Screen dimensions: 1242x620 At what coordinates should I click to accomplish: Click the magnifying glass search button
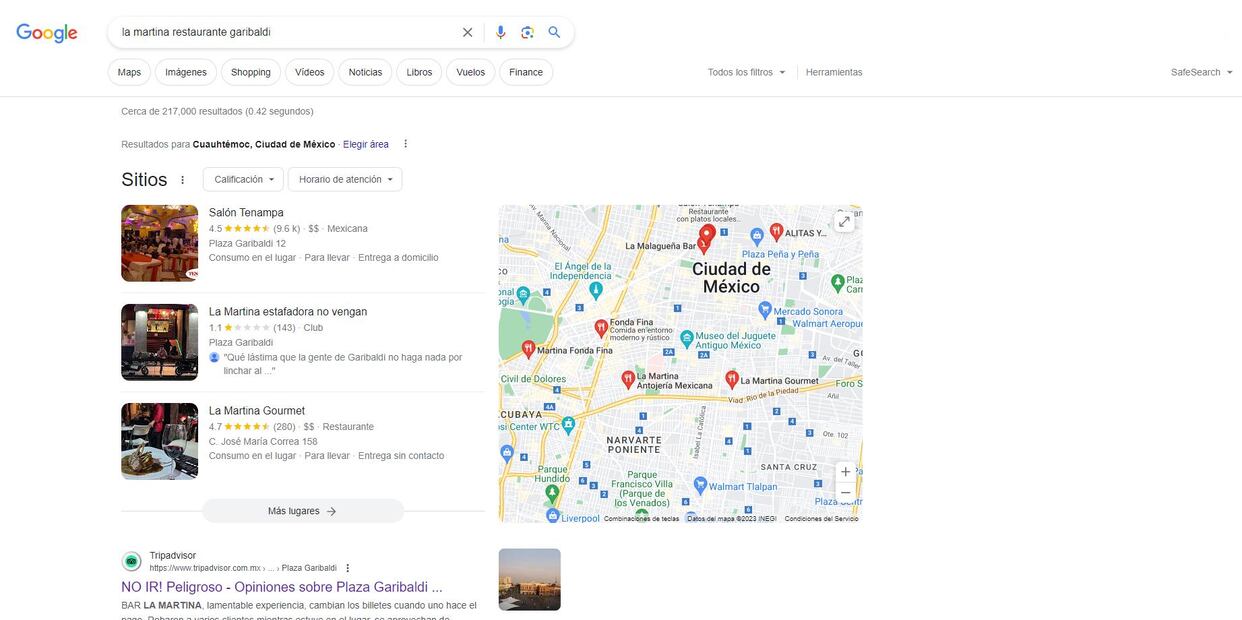[554, 32]
